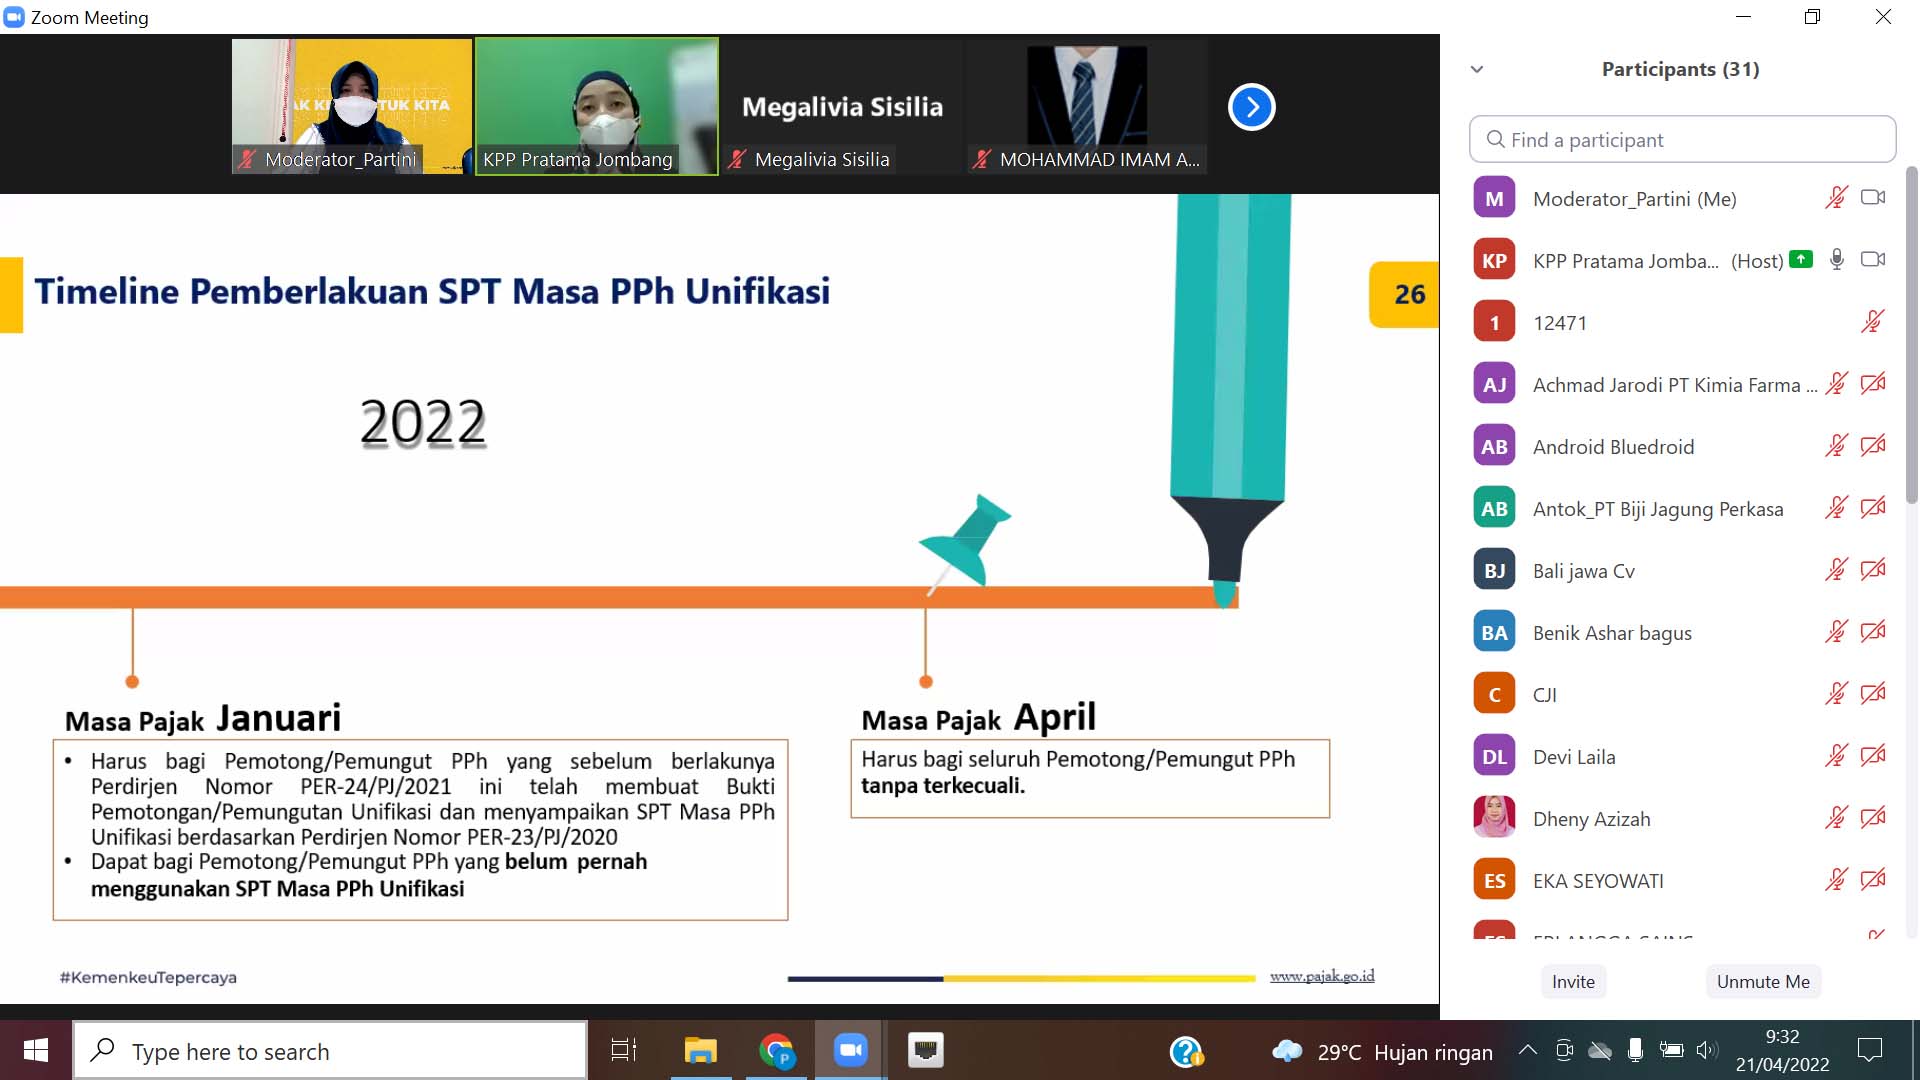Click the camera-off icon on the Android Bluedroid row

1872,446
